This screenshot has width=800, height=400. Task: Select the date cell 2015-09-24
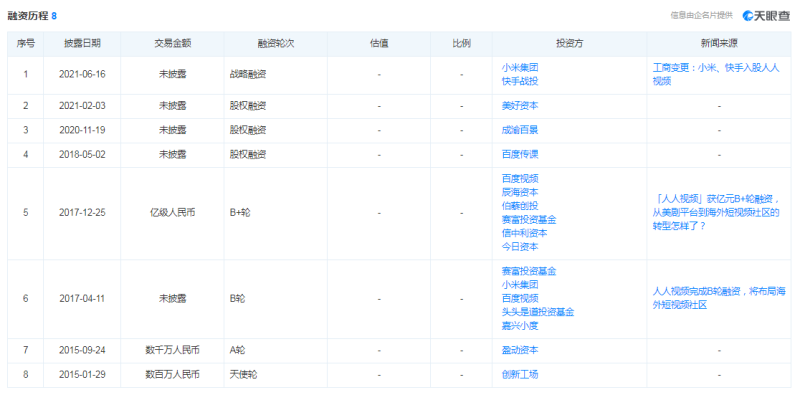coord(82,351)
